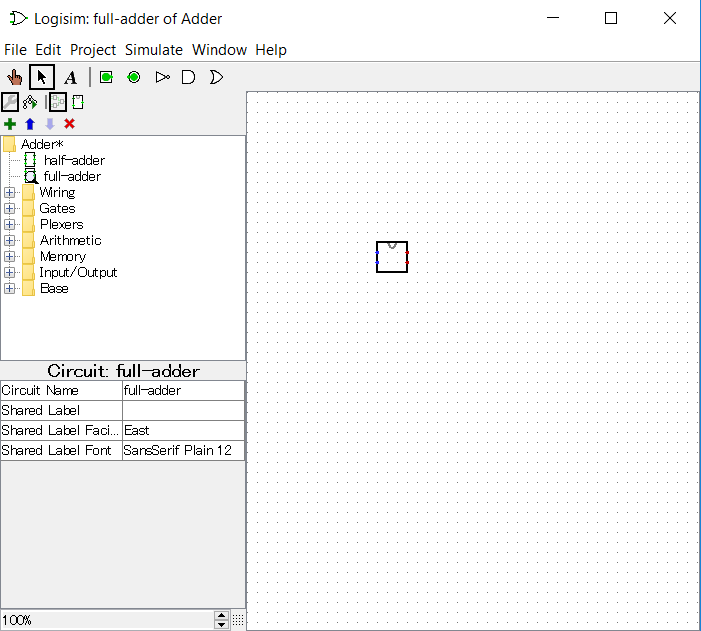701x631 pixels.
Task: Expand the Wiring library folder
Action: 10,193
